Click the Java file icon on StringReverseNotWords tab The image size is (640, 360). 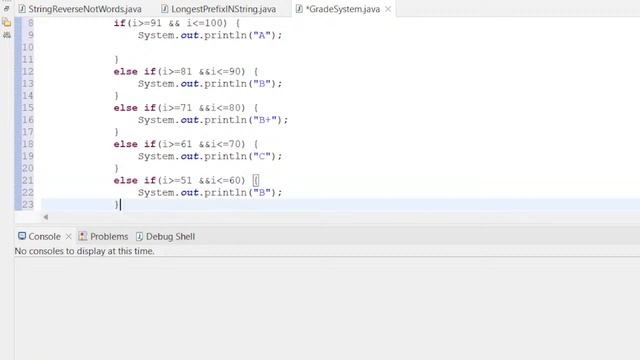[x=22, y=9]
